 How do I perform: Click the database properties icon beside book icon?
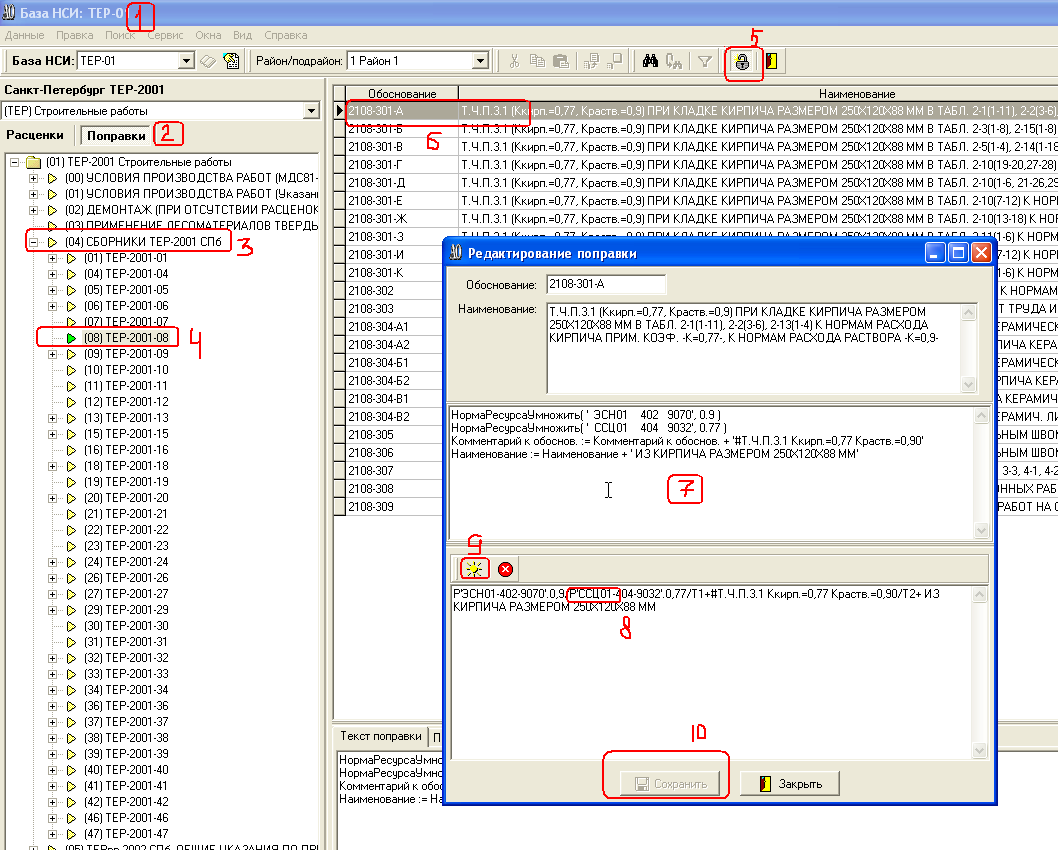click(x=231, y=61)
